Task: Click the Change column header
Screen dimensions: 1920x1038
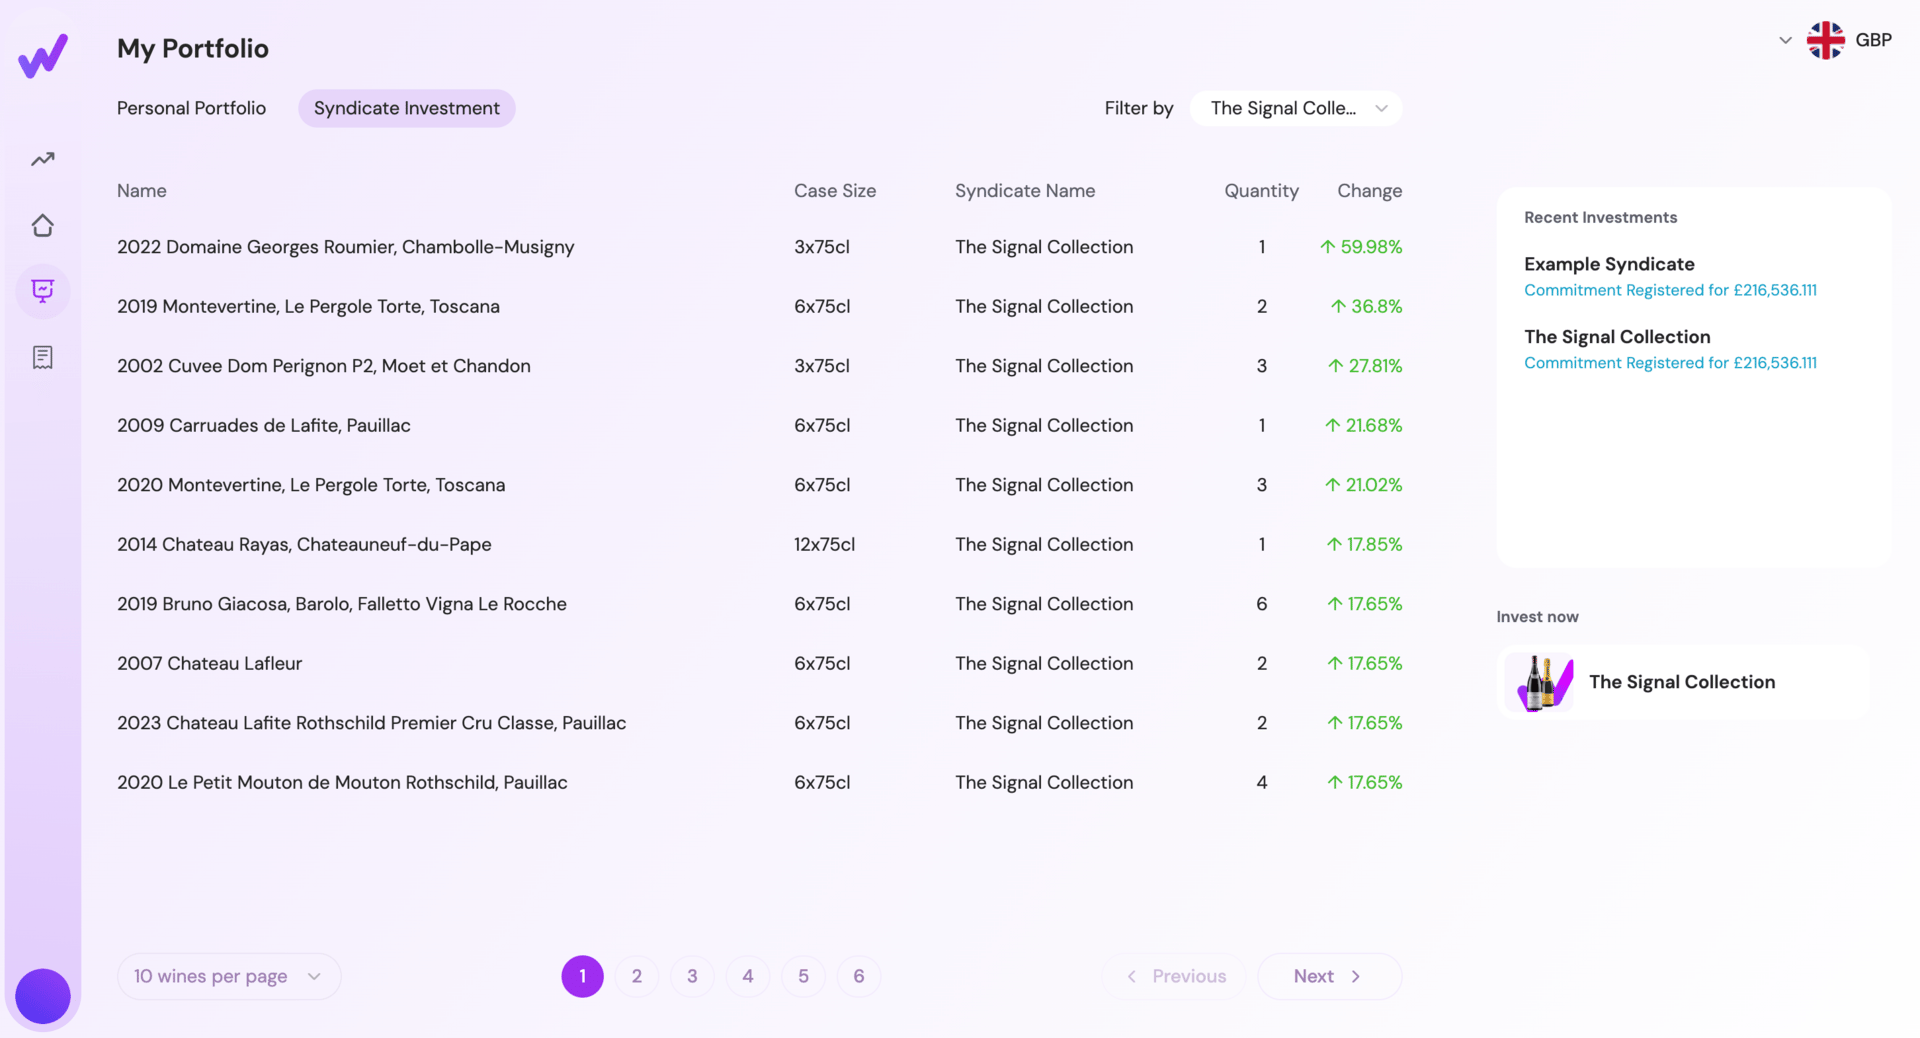Action: click(1370, 191)
